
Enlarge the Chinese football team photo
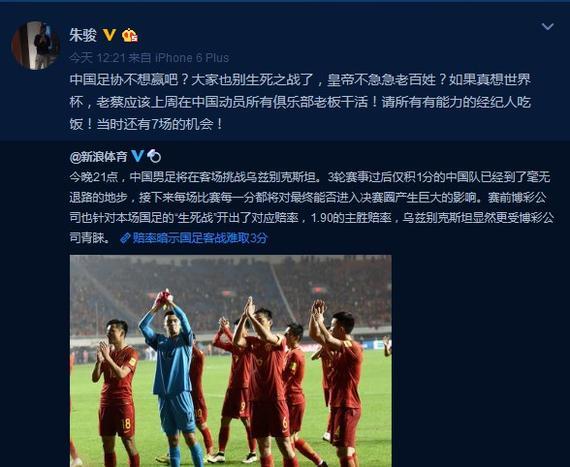(231, 361)
